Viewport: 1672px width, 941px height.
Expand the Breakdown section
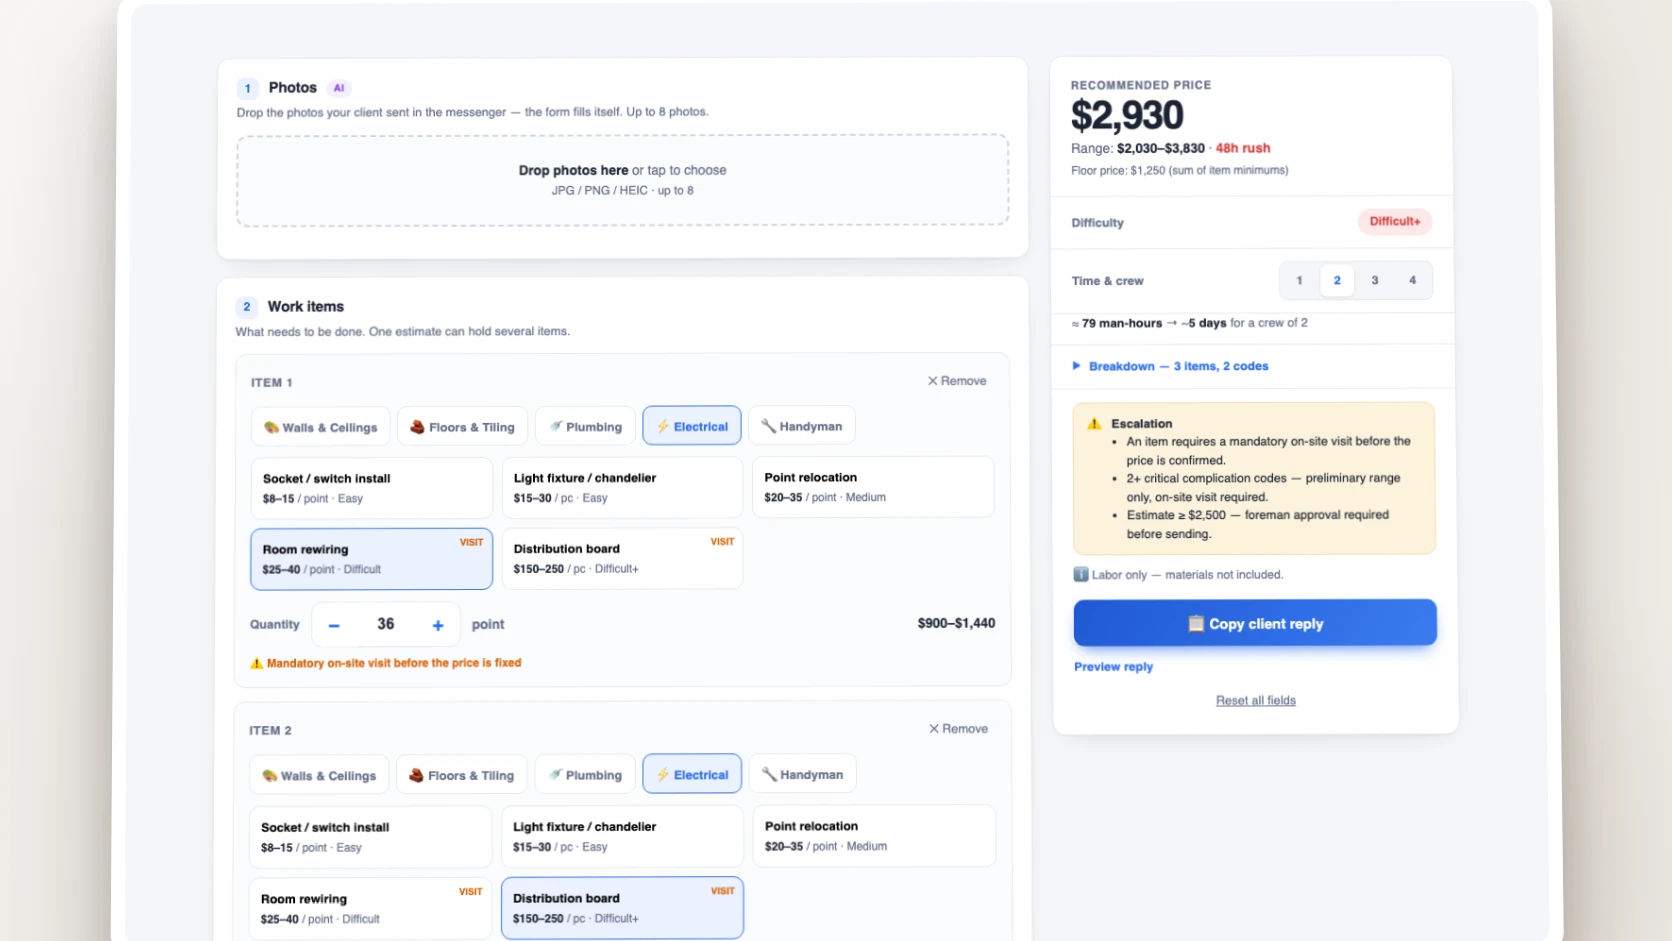[x=1170, y=366]
